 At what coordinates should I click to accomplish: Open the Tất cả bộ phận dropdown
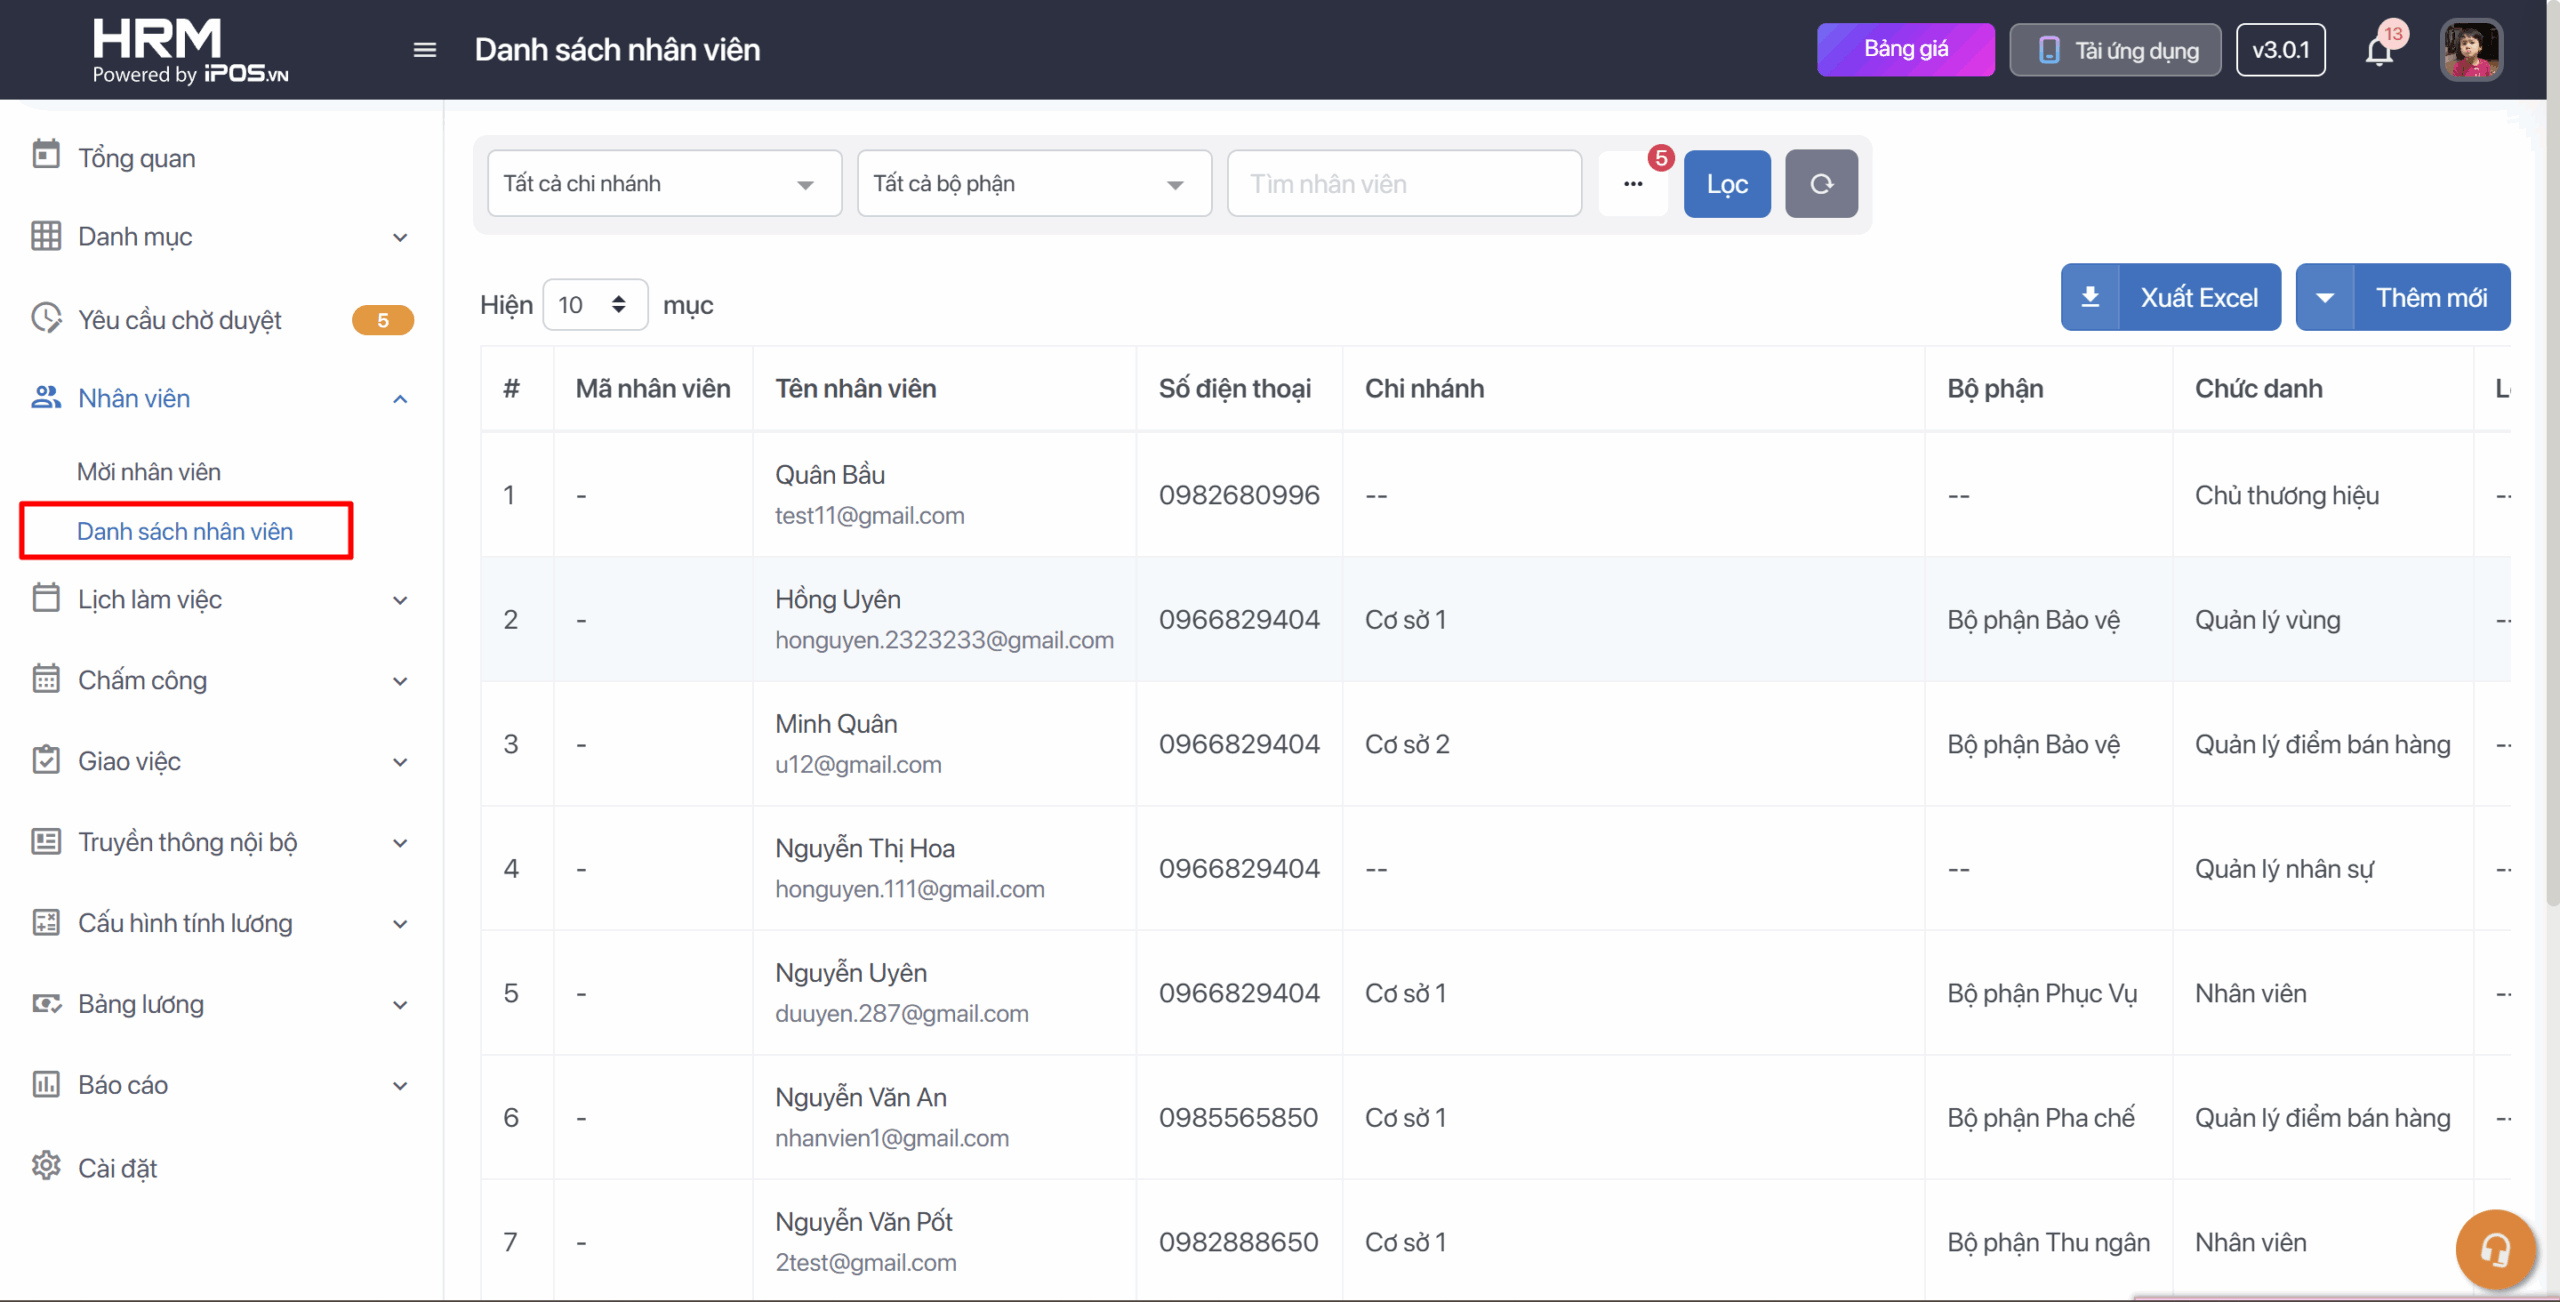[1034, 184]
